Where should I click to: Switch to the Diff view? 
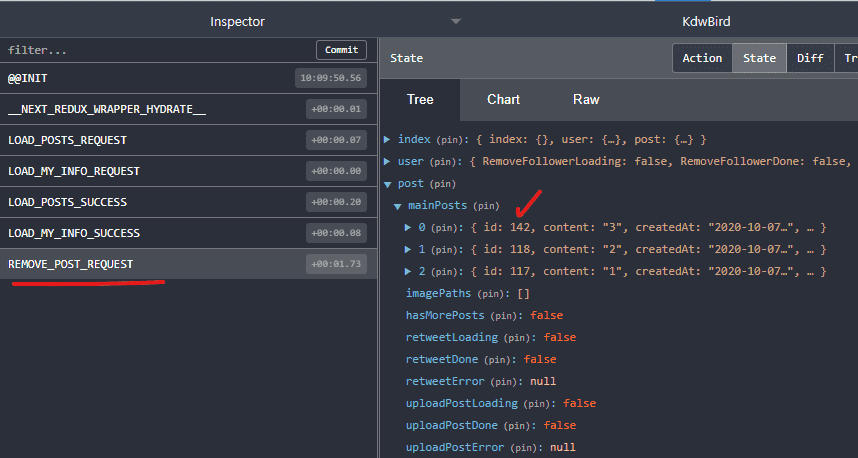810,58
